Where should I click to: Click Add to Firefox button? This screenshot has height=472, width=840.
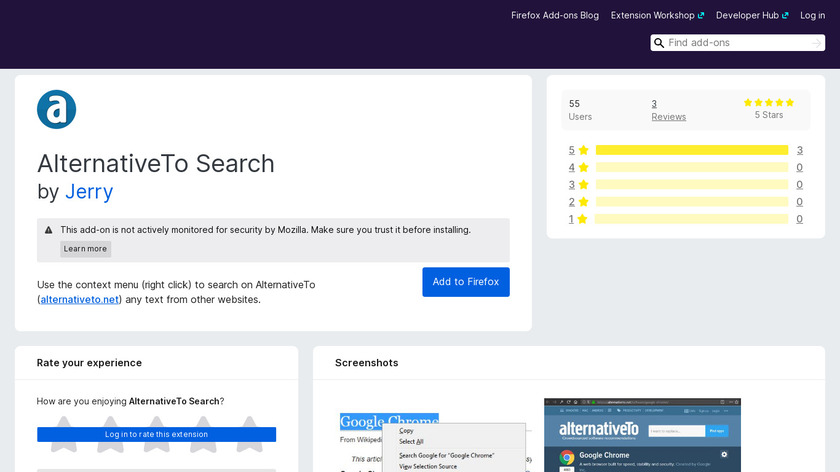coord(466,282)
